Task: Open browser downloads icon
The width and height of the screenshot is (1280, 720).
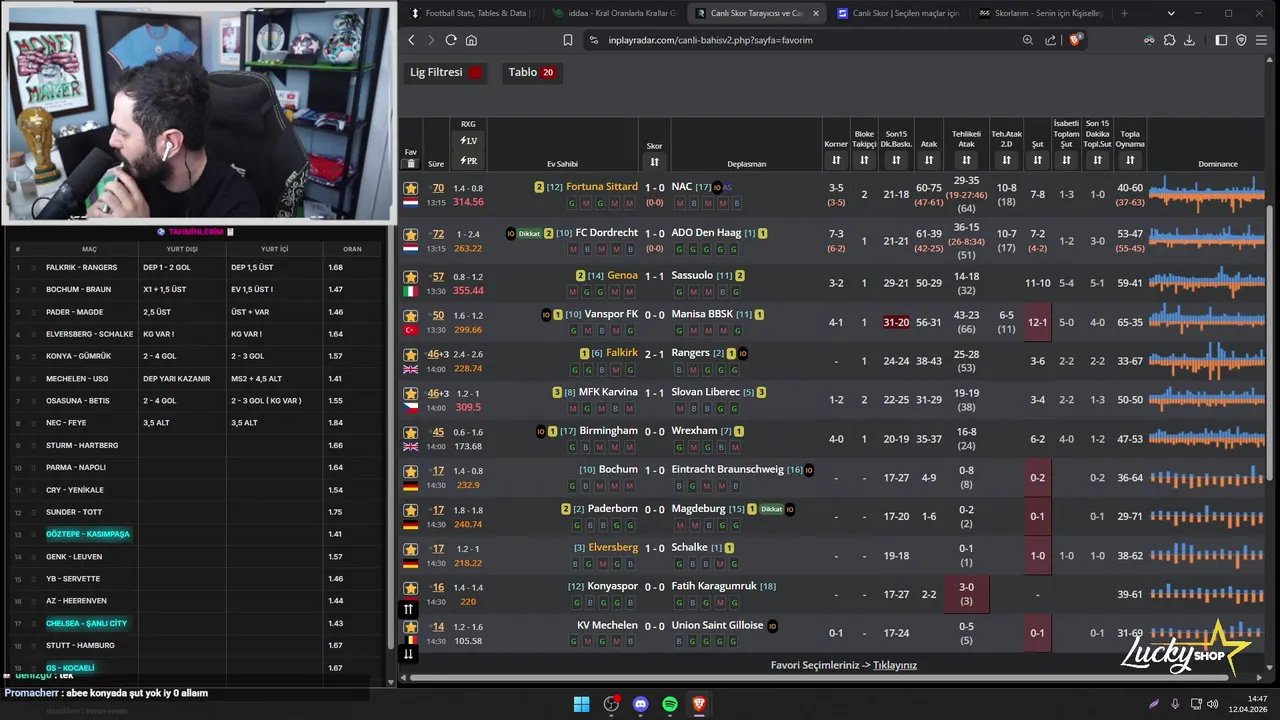Action: point(1189,40)
